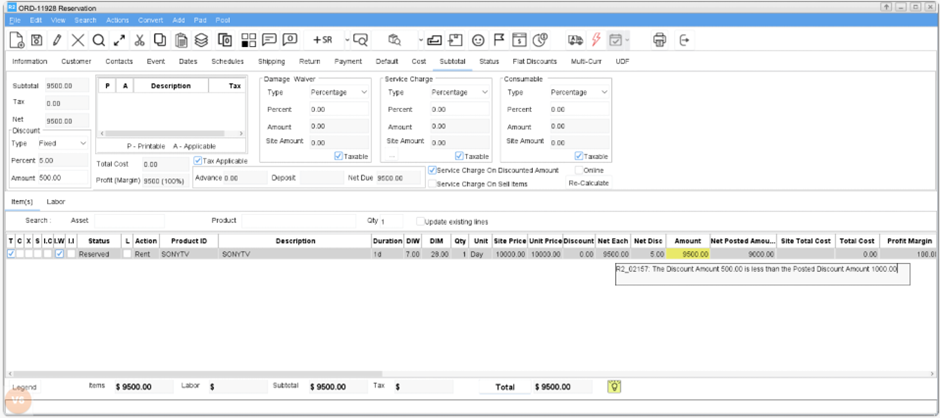Check the Update existing lines box
Viewport: 940px width, 418px height.
[x=418, y=220]
